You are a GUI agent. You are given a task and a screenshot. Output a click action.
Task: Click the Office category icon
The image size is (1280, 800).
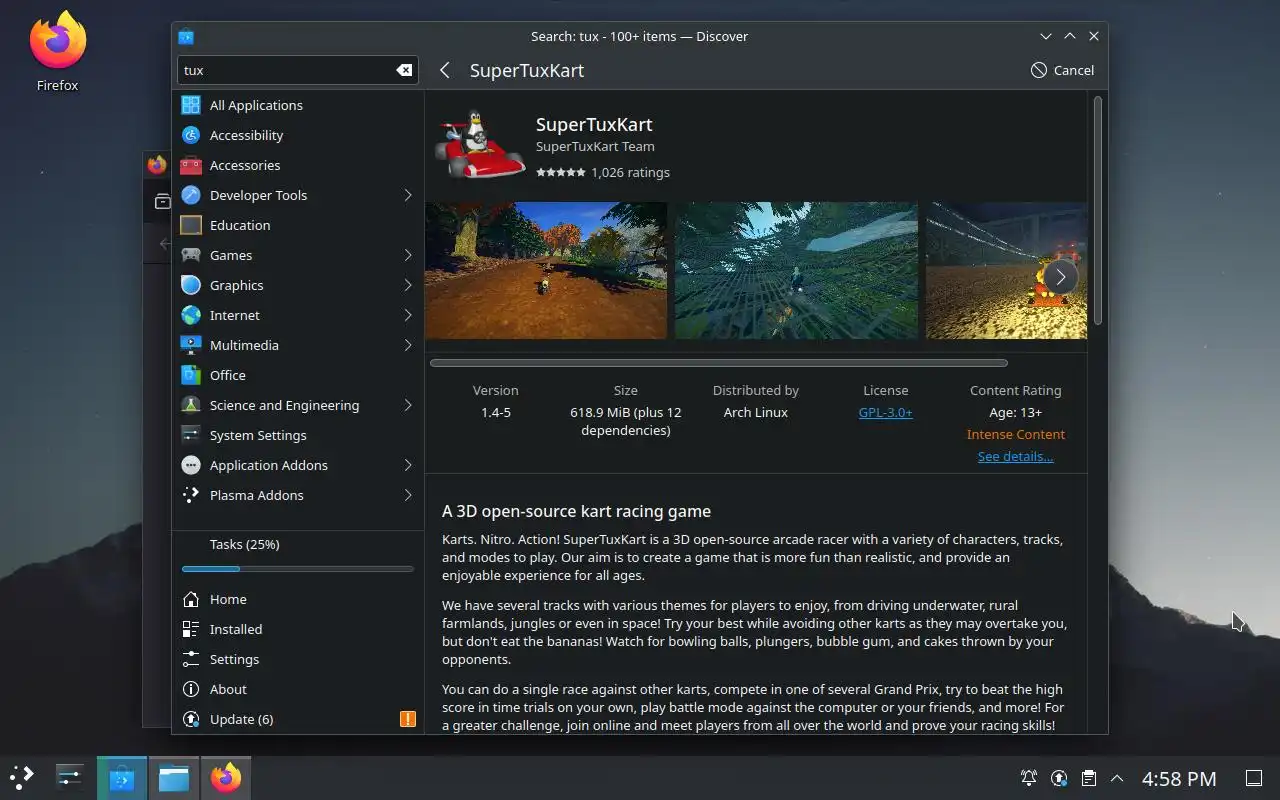[191, 375]
